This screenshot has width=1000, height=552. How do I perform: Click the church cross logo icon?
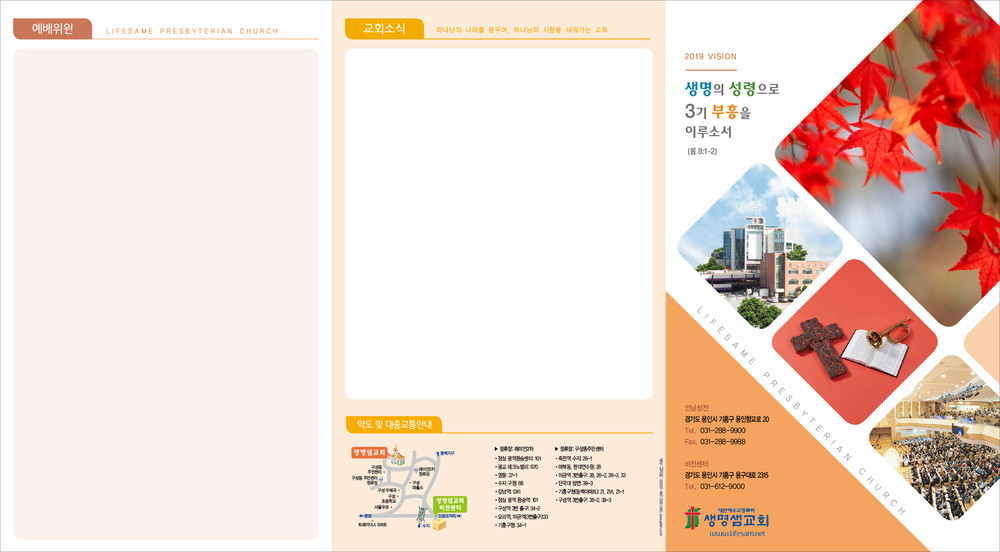pos(693,519)
